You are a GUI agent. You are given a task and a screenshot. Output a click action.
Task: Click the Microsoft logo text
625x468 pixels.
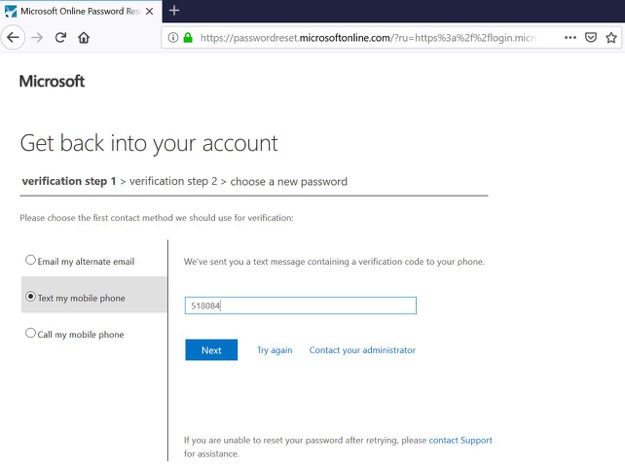pyautogui.click(x=52, y=81)
